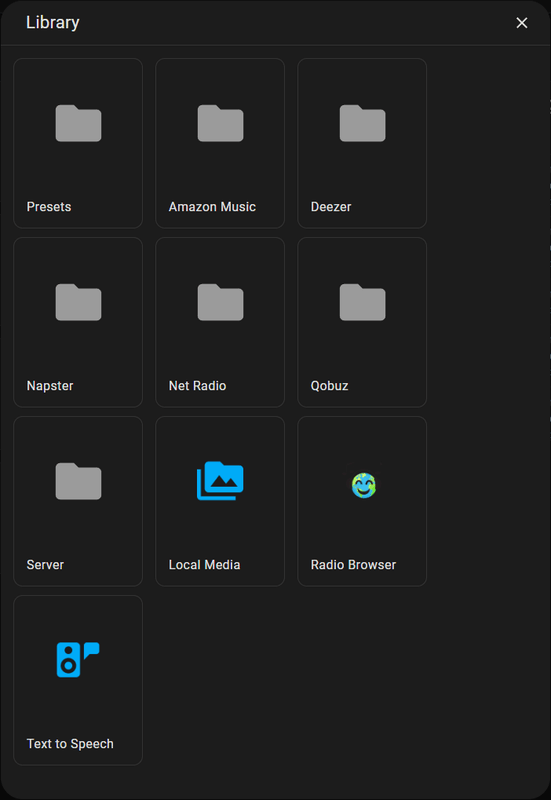Select the Deezer label text
Screen dimensions: 551x800
pos(331,207)
